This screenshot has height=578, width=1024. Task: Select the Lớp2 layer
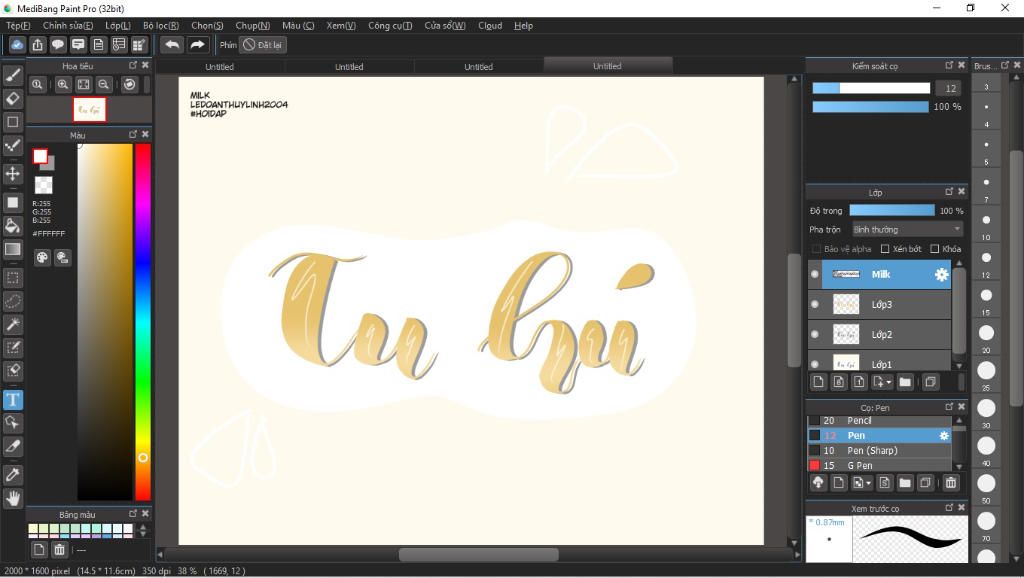879,334
